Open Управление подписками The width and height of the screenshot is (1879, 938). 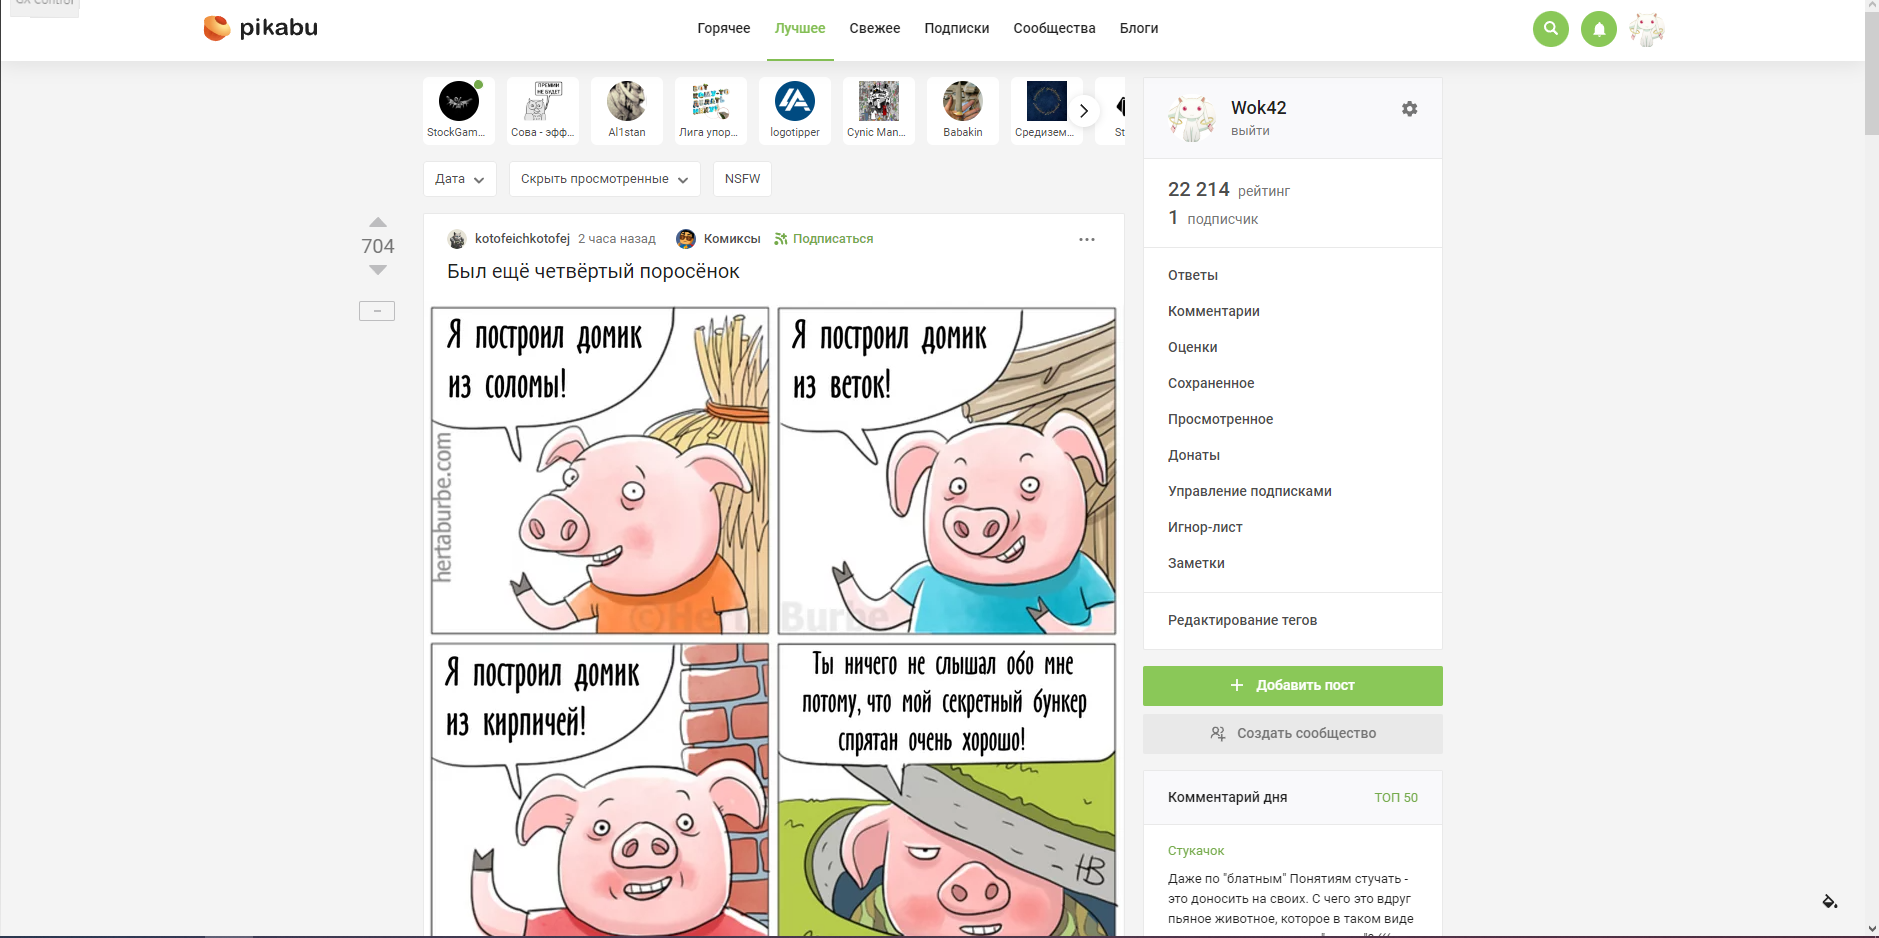coord(1250,492)
